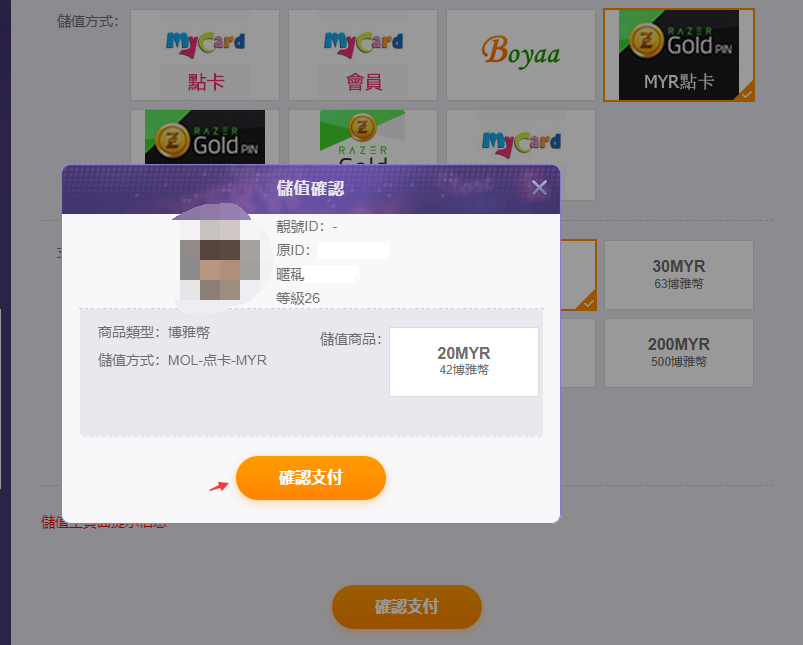The height and width of the screenshot is (645, 803).
Task: Choose Boyaa payment method
Action: pos(521,55)
